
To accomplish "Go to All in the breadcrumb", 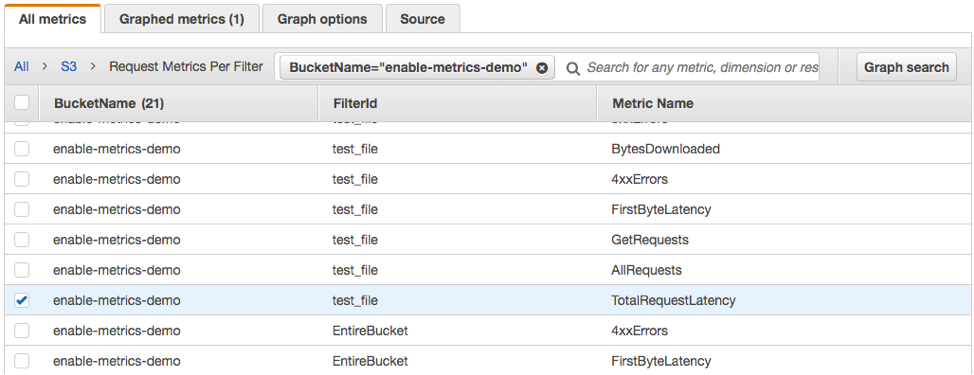I will coord(22,66).
